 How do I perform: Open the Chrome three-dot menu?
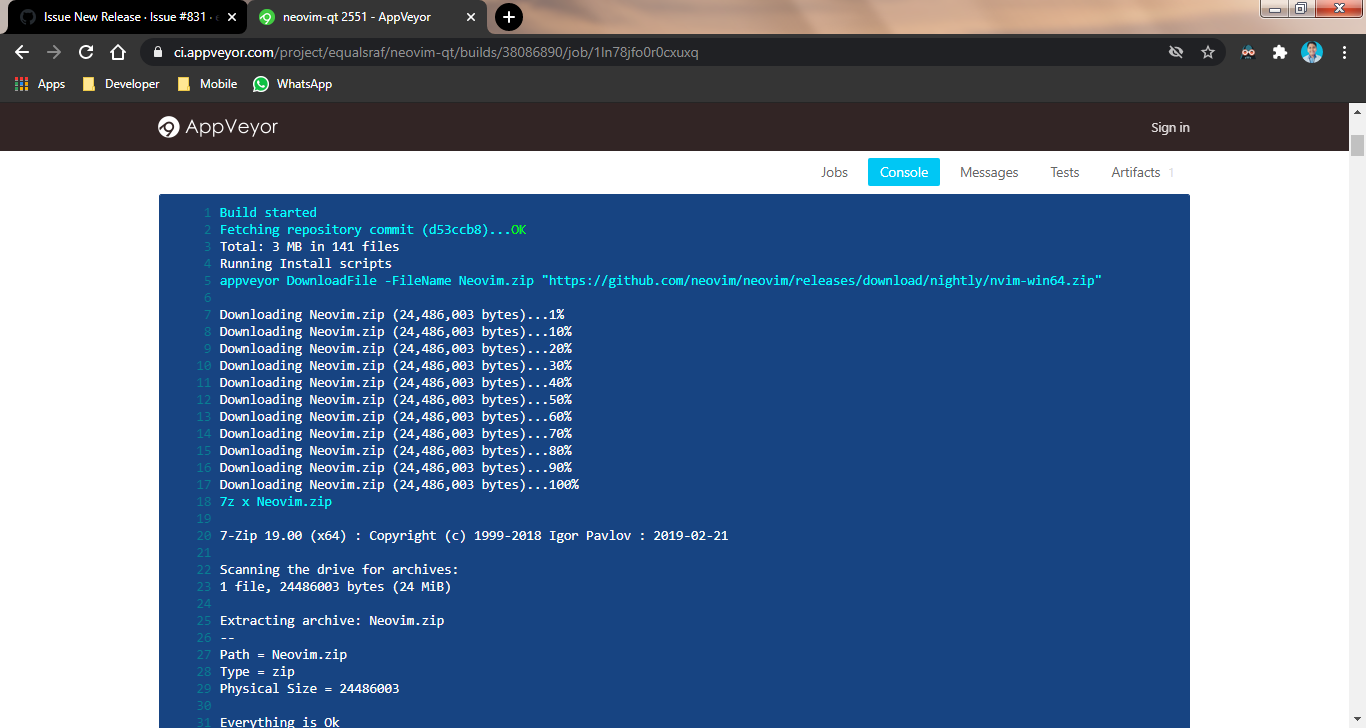tap(1345, 52)
